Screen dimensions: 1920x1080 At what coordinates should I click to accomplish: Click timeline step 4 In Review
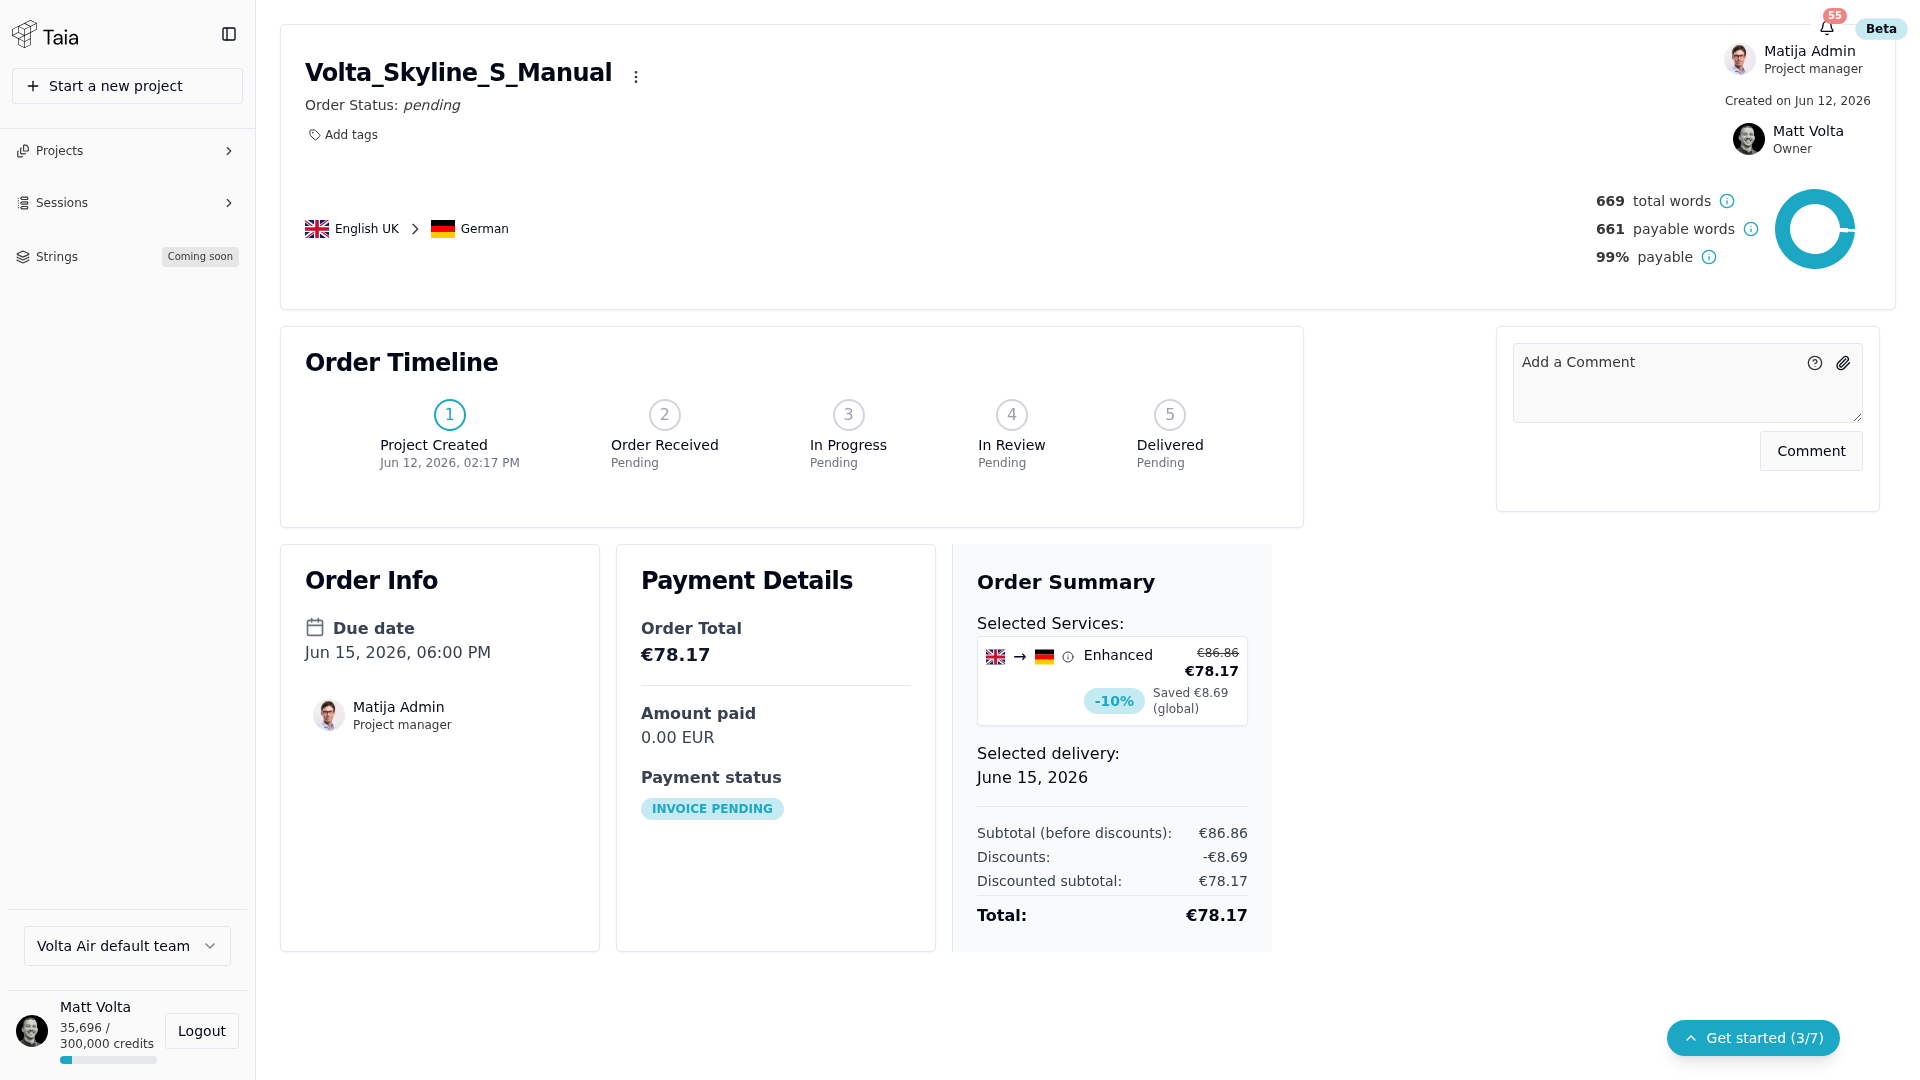[x=1012, y=415]
